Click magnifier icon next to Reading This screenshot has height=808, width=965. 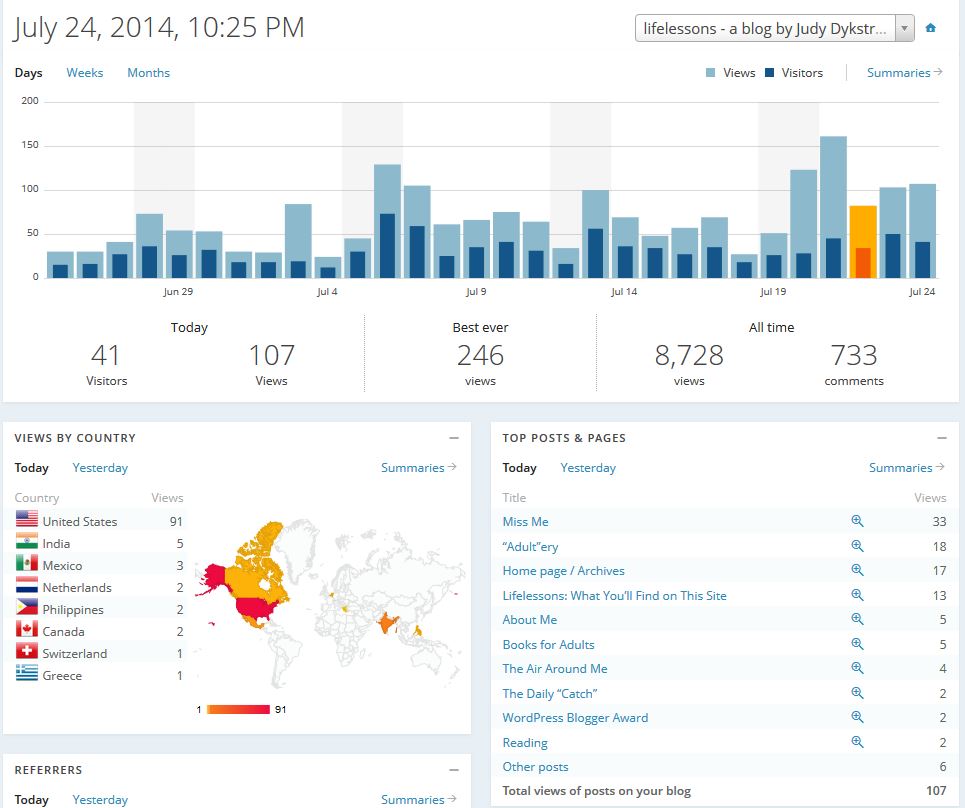tap(857, 742)
